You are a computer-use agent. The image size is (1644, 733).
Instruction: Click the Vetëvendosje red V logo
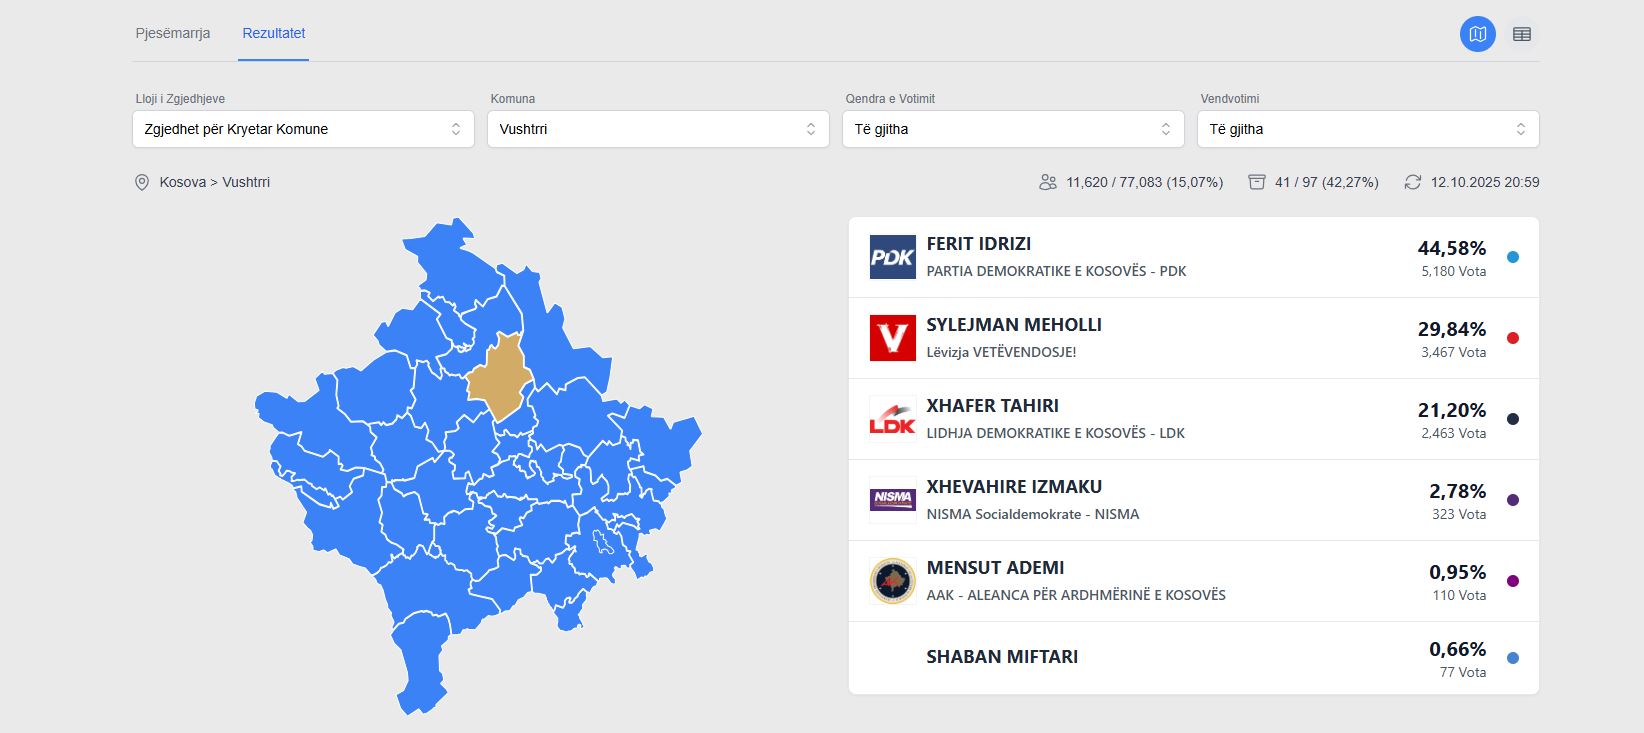(892, 338)
